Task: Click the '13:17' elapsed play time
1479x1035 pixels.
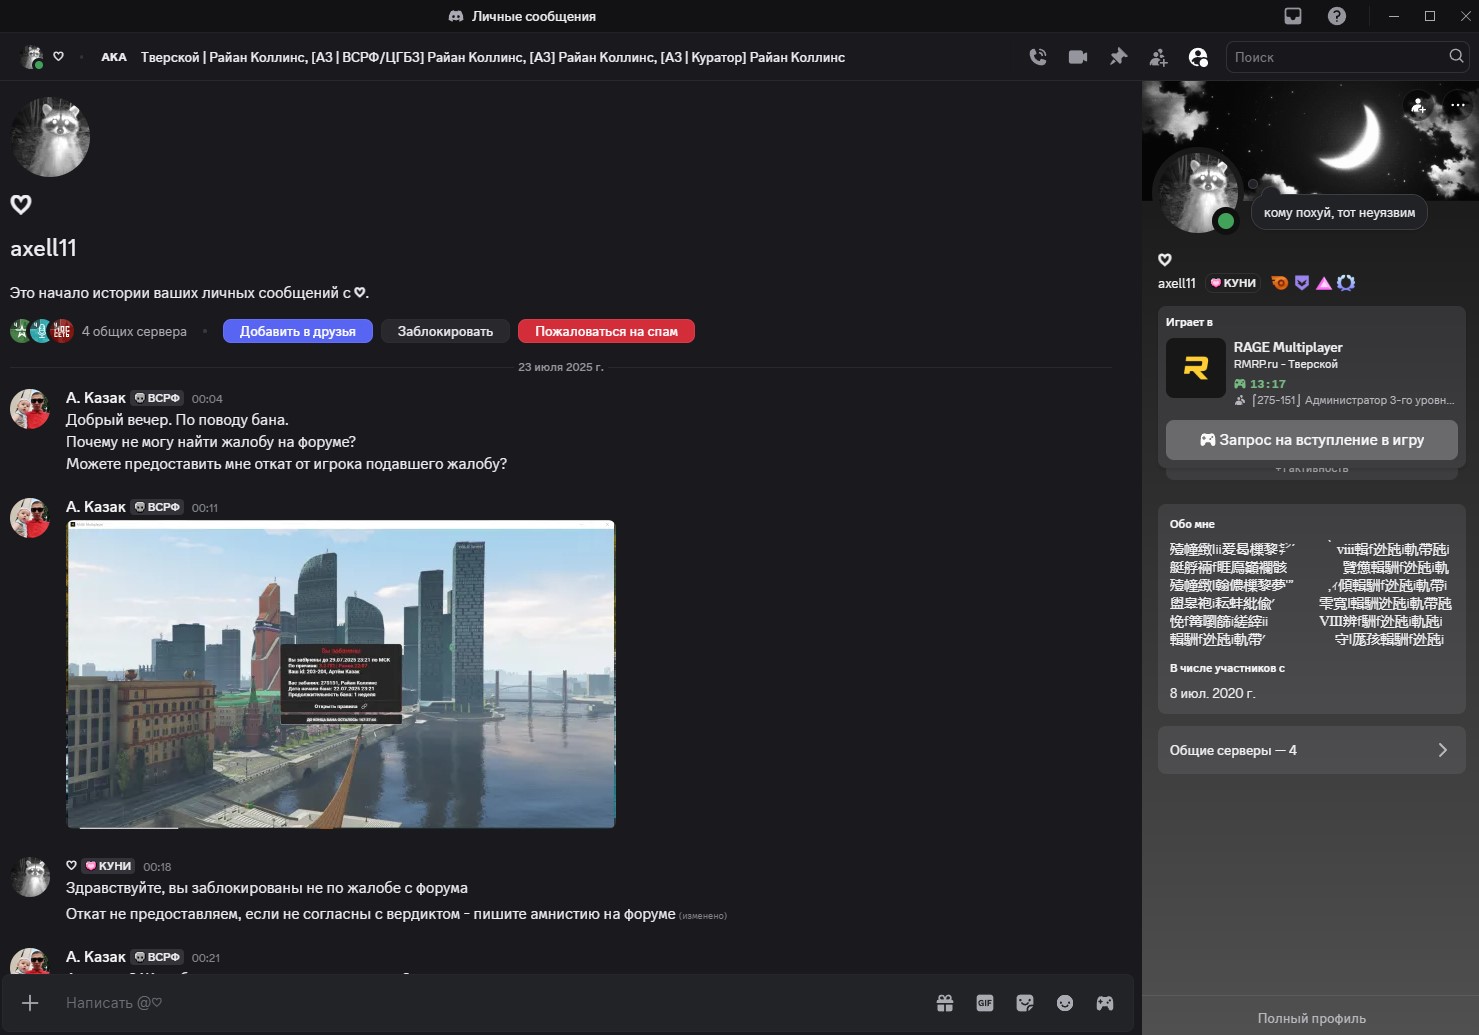Action: click(x=1268, y=384)
